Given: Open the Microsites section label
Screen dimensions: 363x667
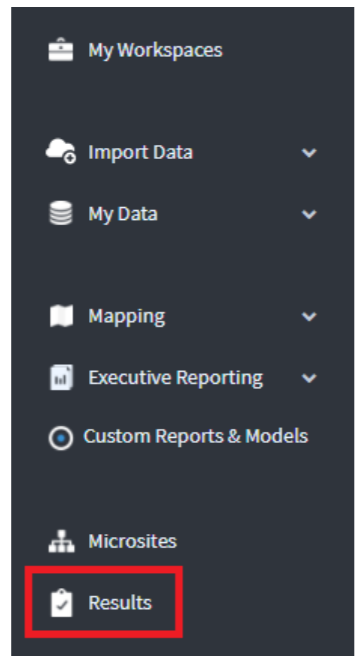Looking at the screenshot, I should [x=132, y=541].
